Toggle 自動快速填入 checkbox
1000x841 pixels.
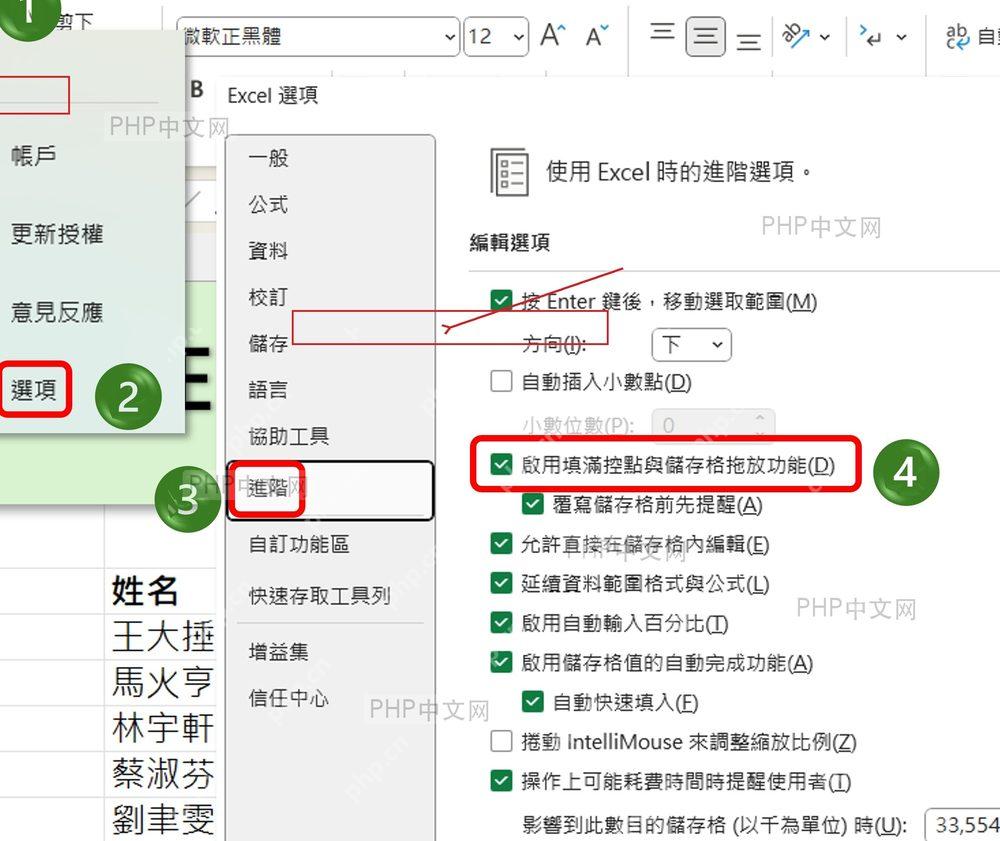click(532, 702)
